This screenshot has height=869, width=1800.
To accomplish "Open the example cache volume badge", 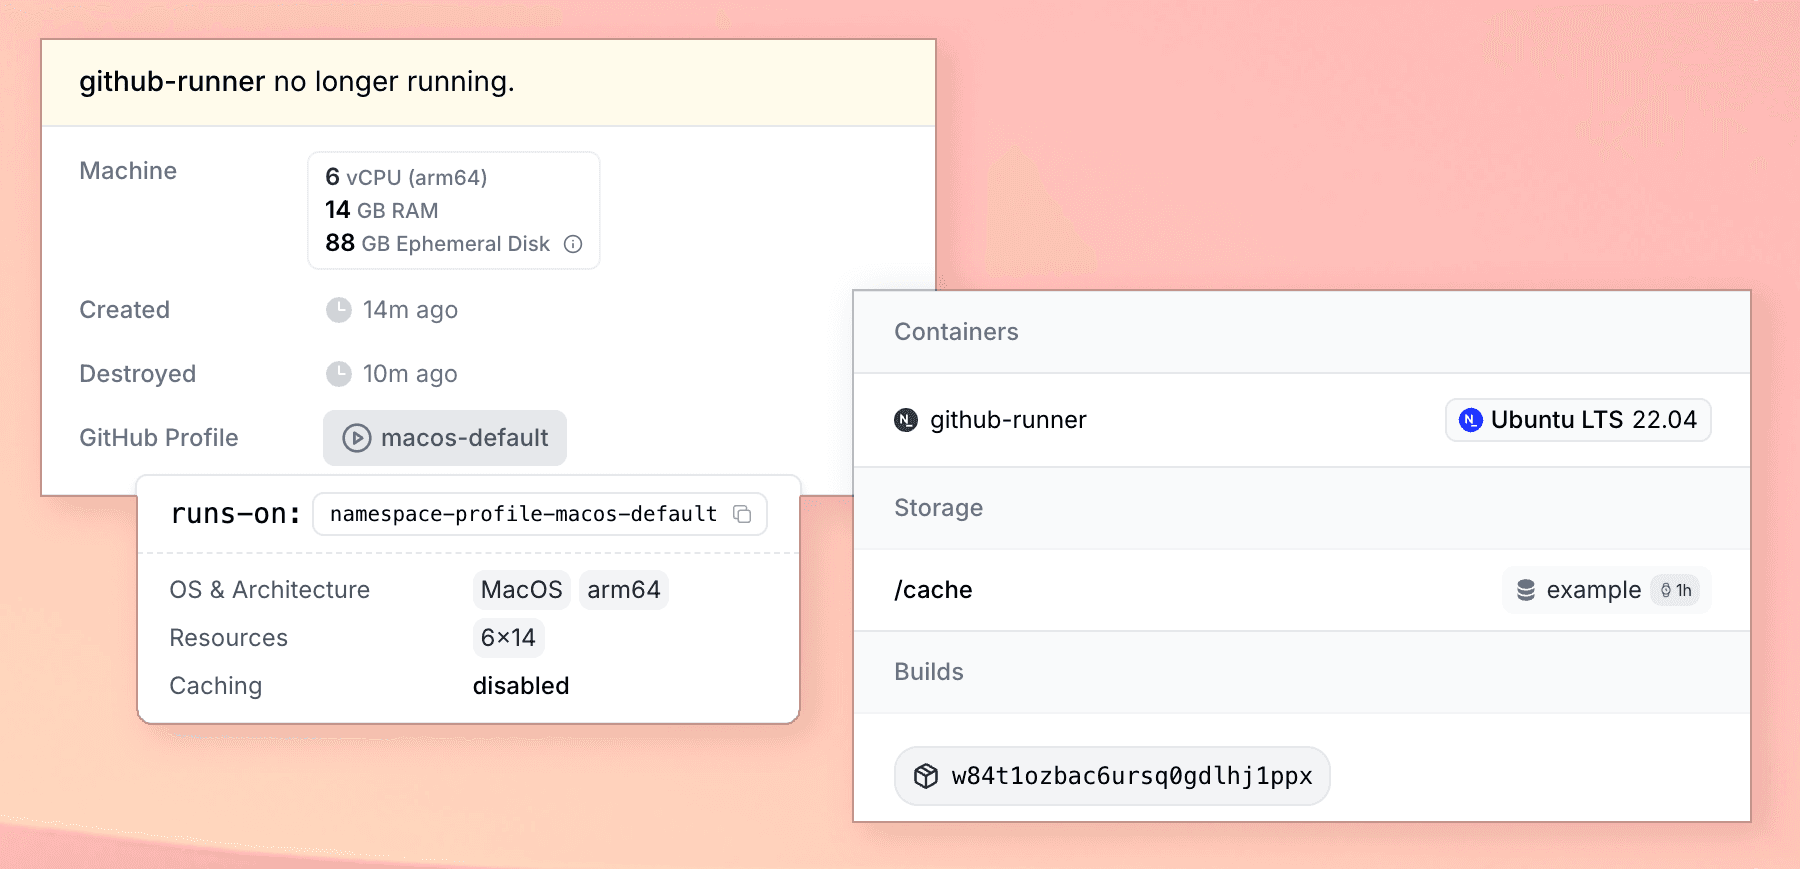I will click(1607, 590).
